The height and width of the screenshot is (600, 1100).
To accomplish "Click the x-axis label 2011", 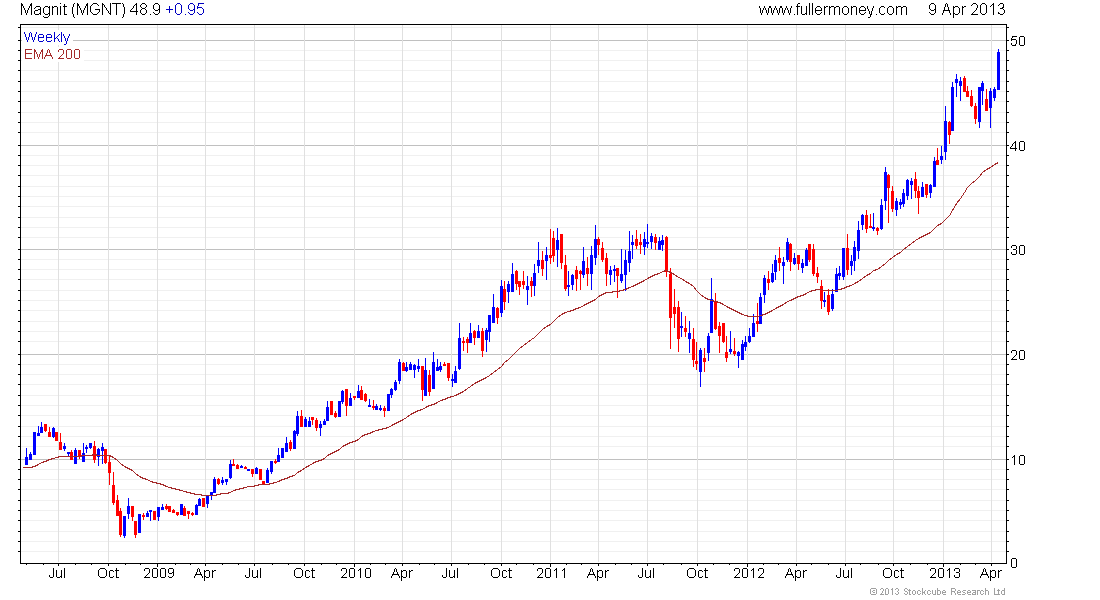I will tap(551, 573).
